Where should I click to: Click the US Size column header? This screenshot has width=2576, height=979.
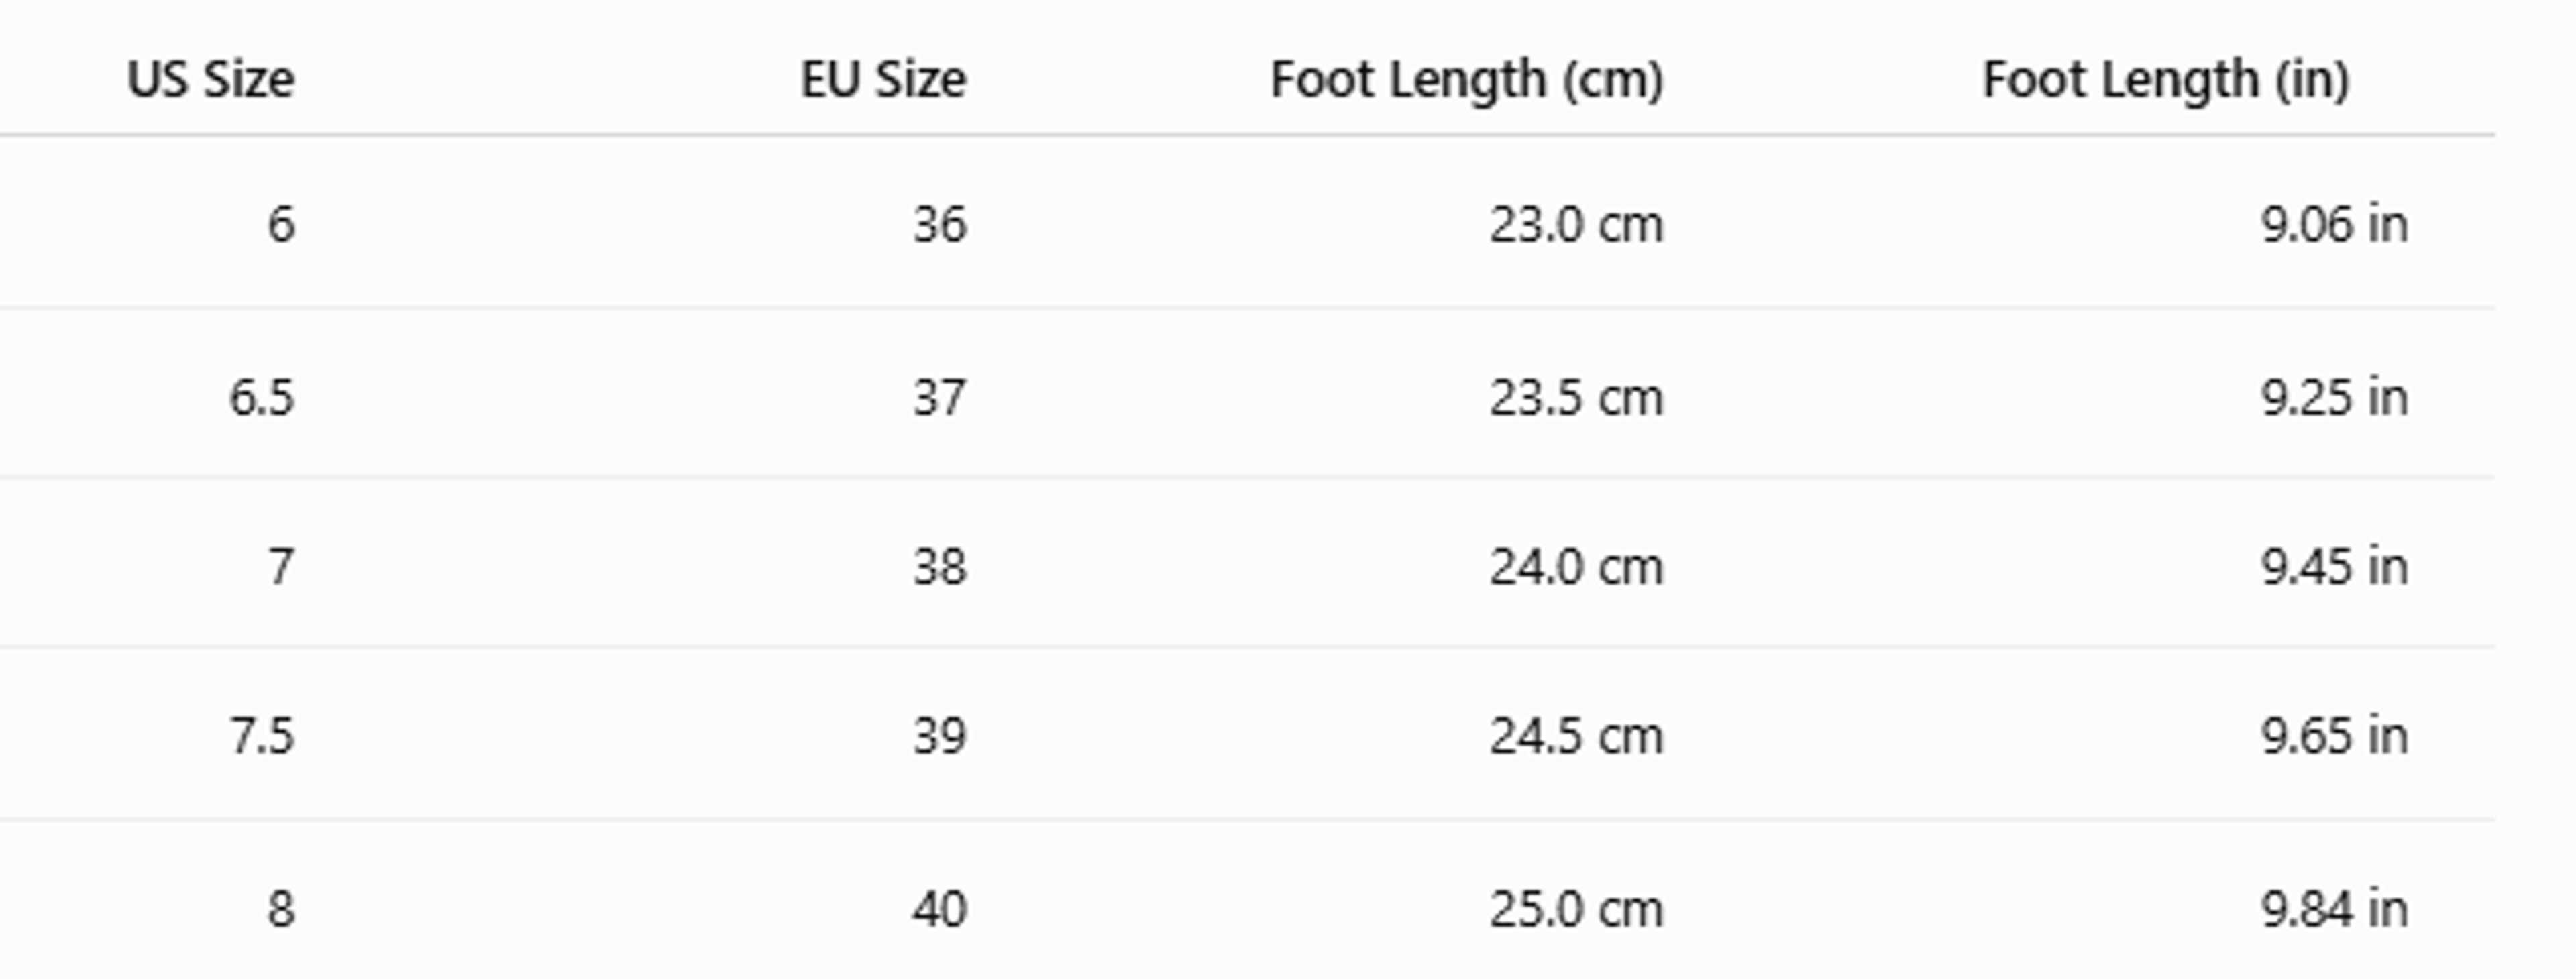point(211,79)
